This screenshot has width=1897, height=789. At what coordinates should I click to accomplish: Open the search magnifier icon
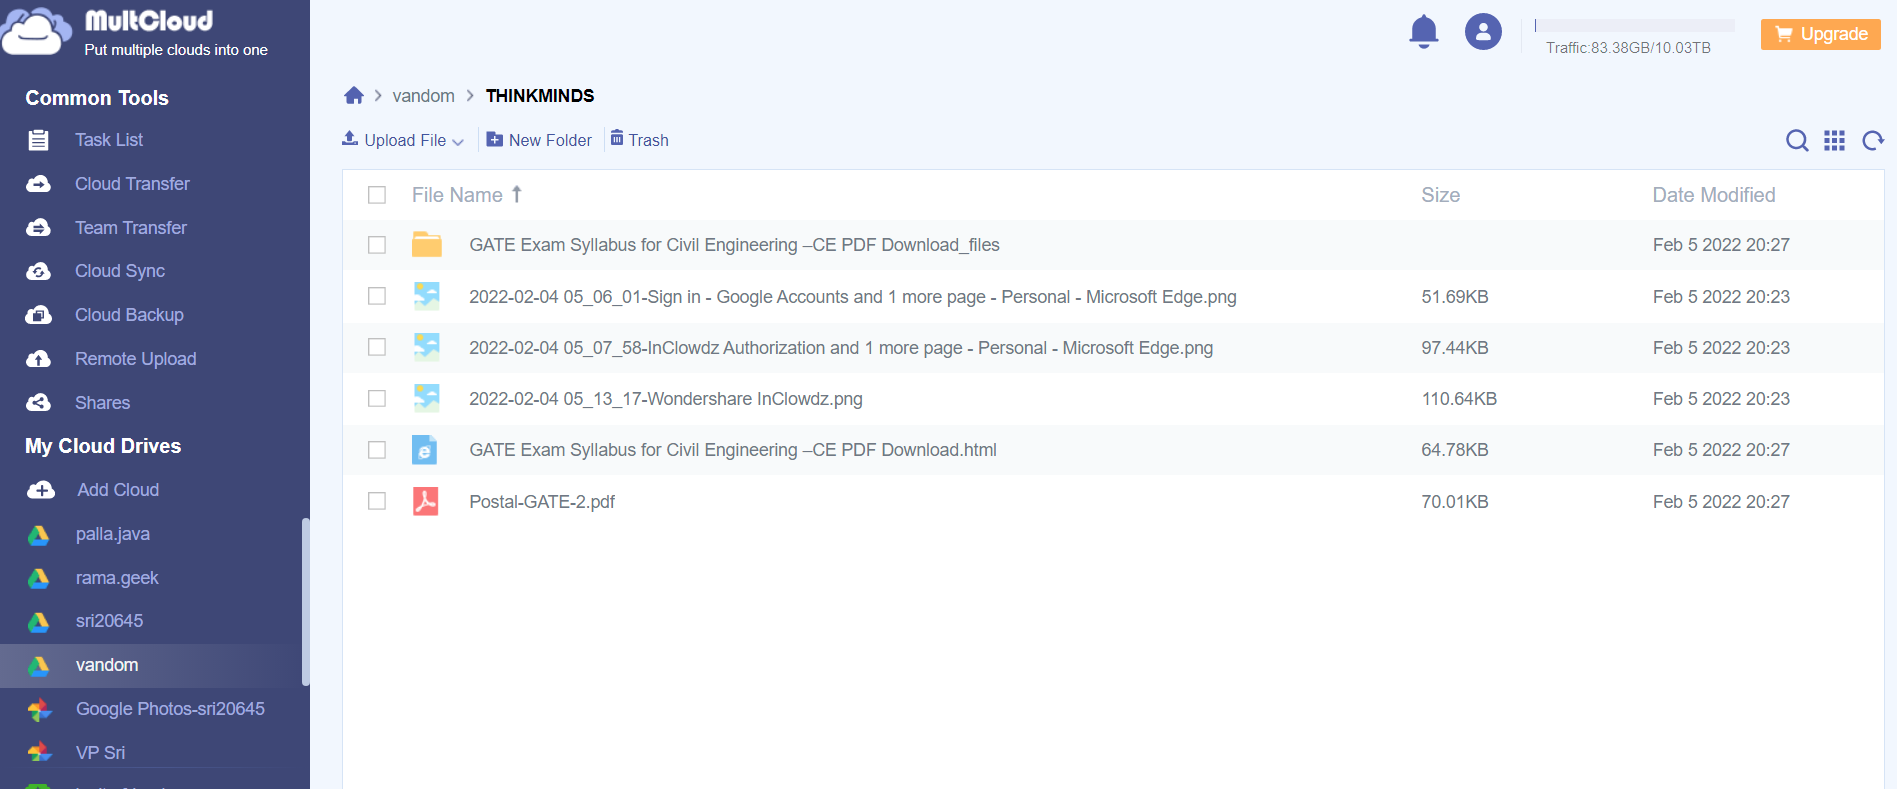point(1797,141)
